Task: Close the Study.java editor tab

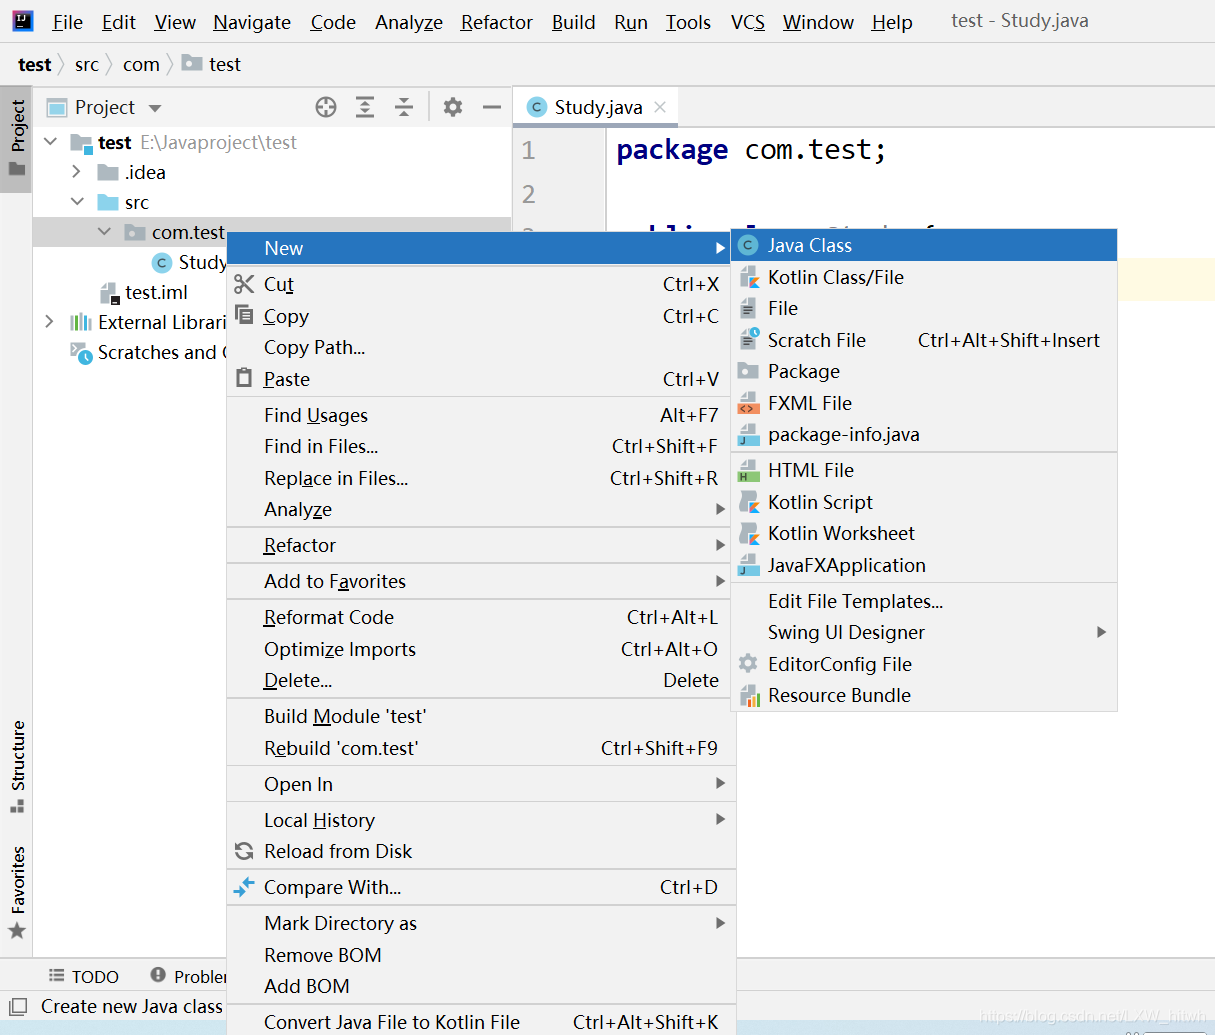Action: point(660,107)
